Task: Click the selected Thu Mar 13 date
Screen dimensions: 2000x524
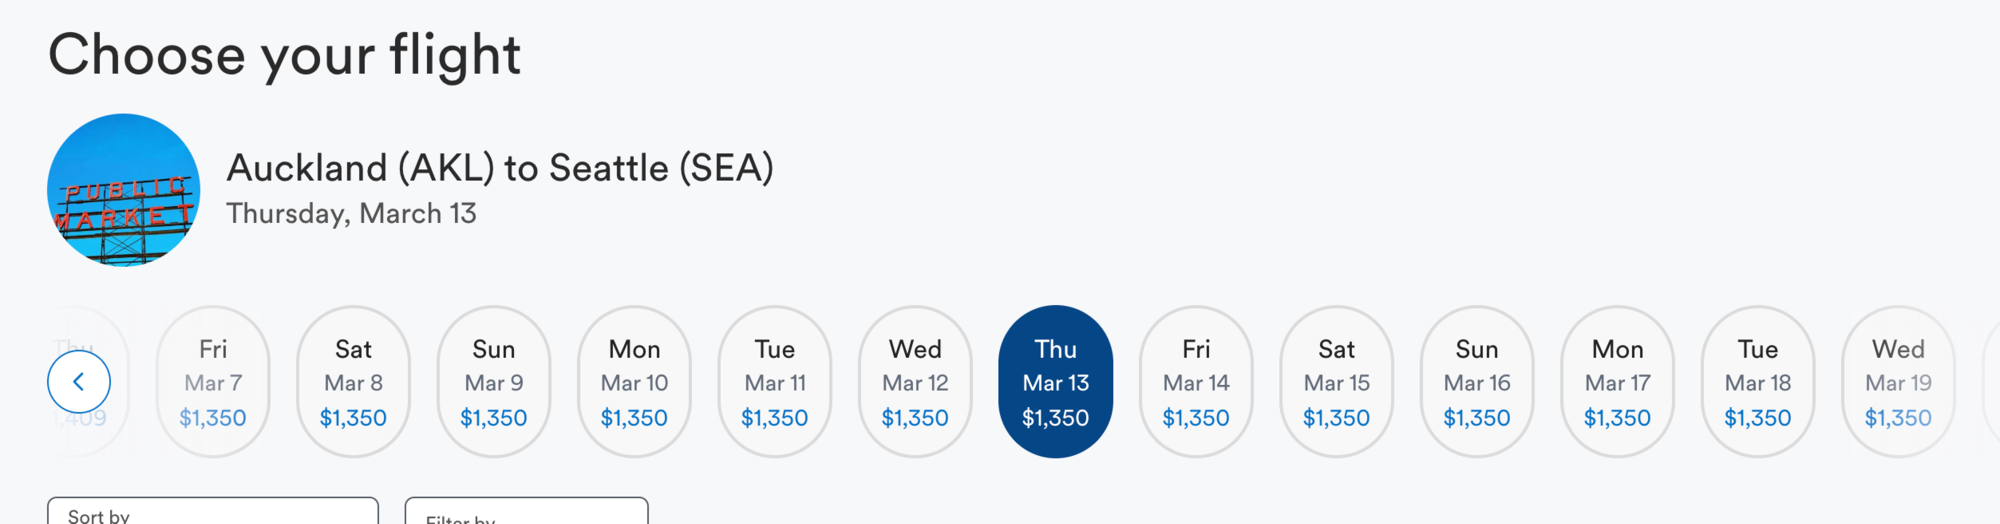Action: (x=1056, y=382)
